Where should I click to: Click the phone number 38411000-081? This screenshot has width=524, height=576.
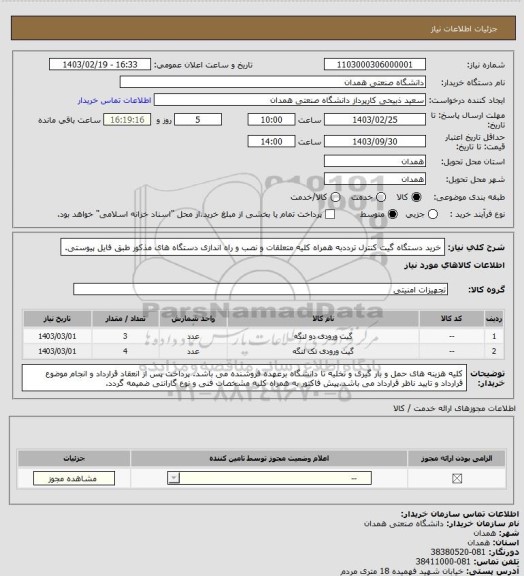pyautogui.click(x=443, y=562)
